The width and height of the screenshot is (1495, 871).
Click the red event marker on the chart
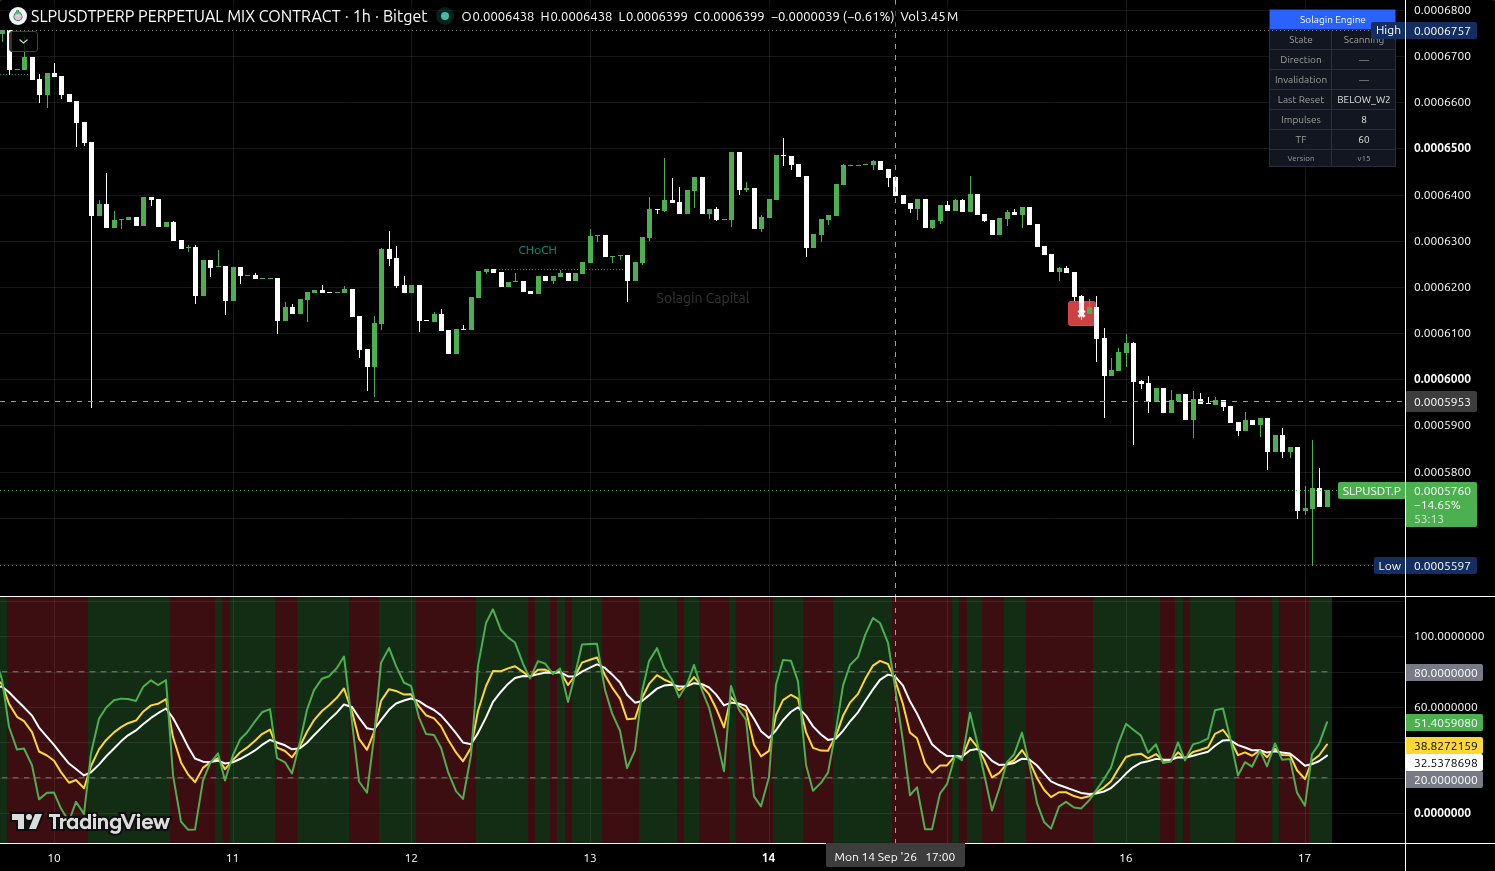click(1080, 313)
